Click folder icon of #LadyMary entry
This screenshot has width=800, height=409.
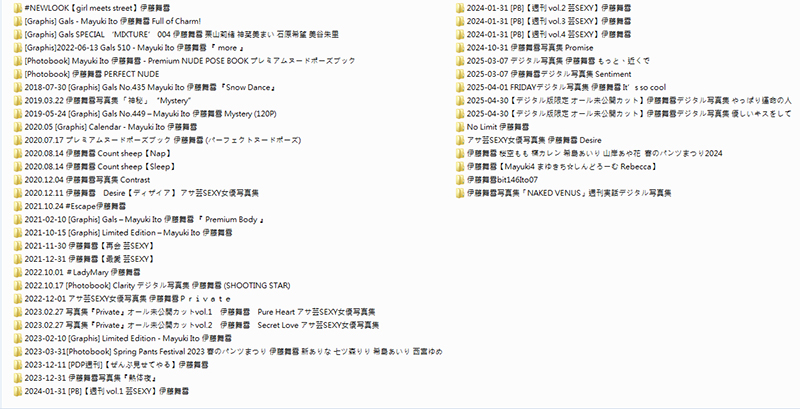18,272
